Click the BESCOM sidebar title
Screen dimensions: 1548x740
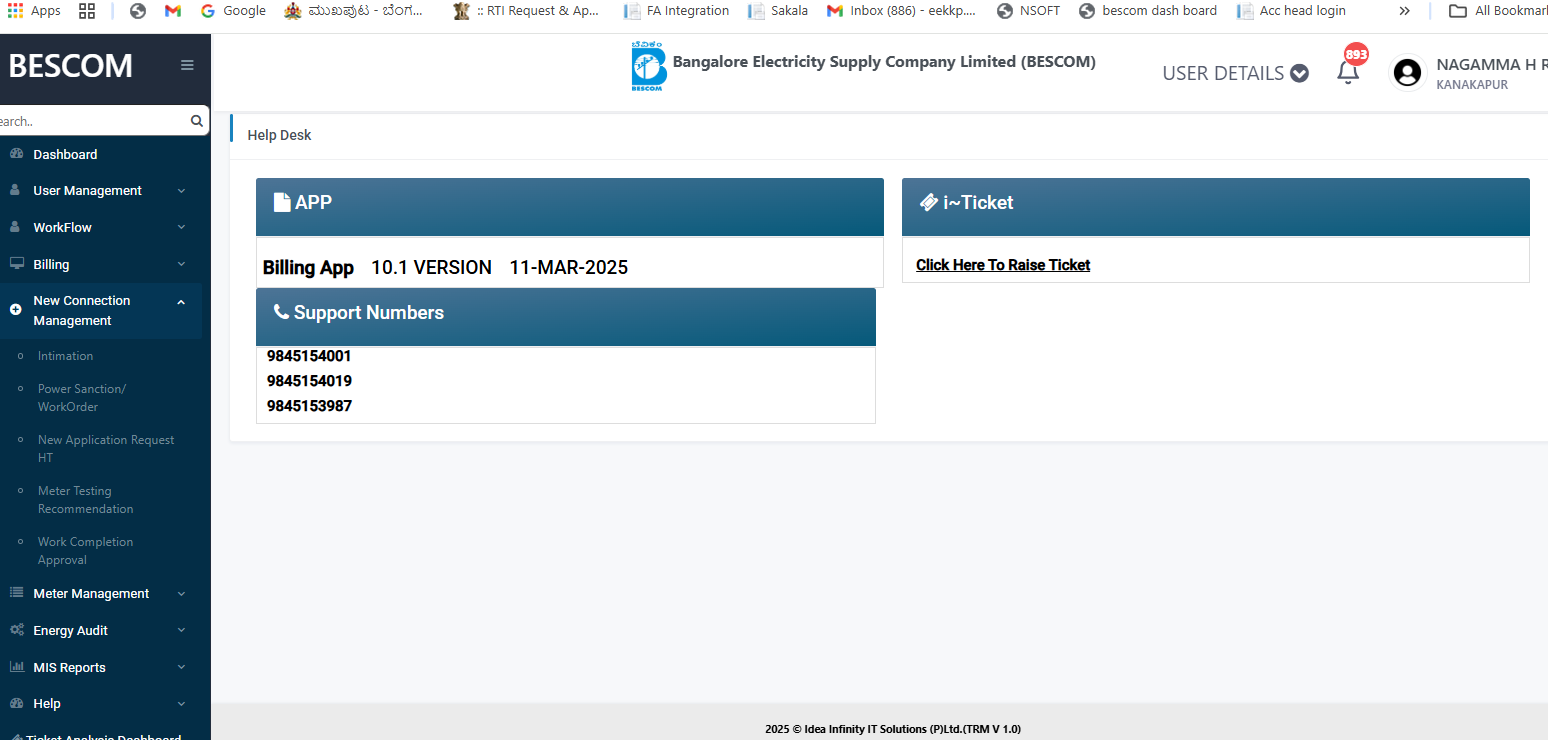(x=70, y=66)
